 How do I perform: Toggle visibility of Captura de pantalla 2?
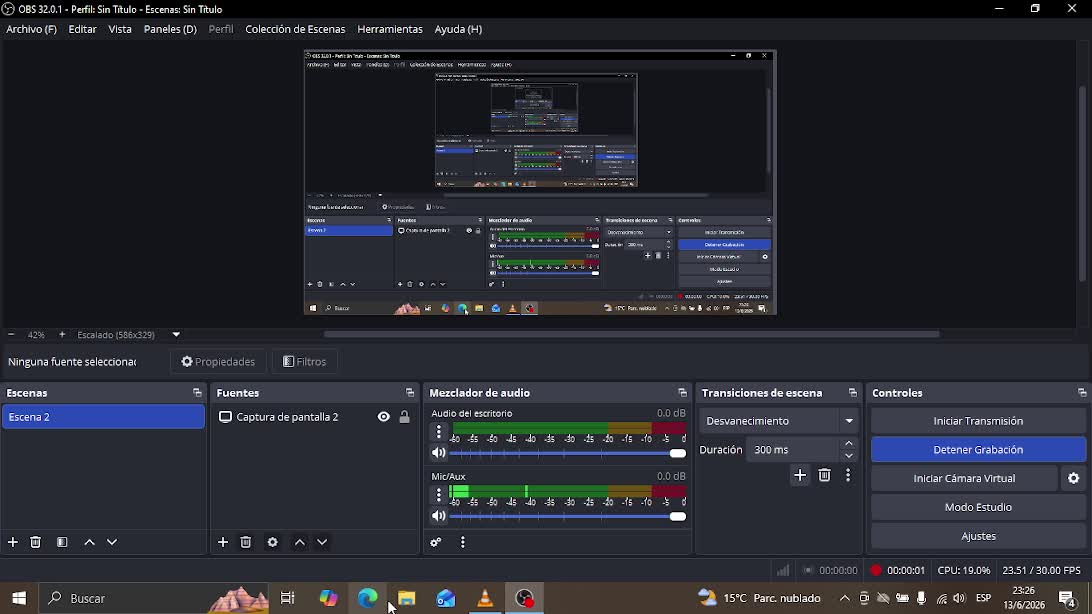pyautogui.click(x=384, y=417)
